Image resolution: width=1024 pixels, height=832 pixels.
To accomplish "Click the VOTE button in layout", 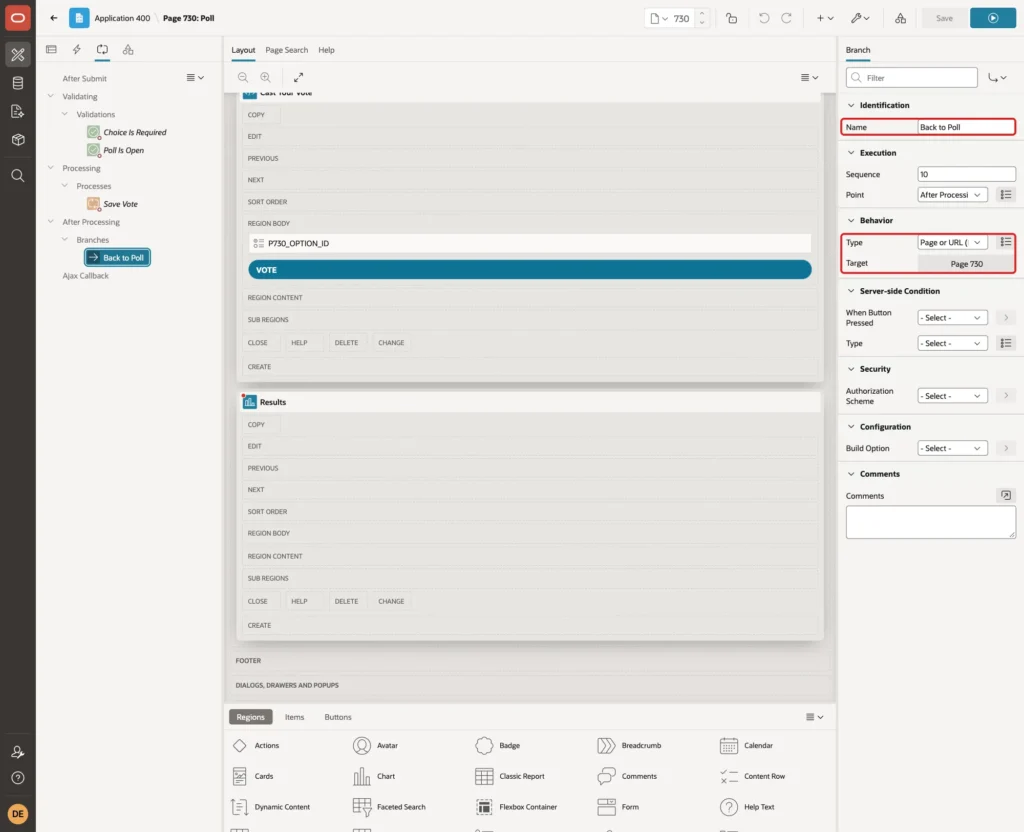I will click(x=530, y=270).
